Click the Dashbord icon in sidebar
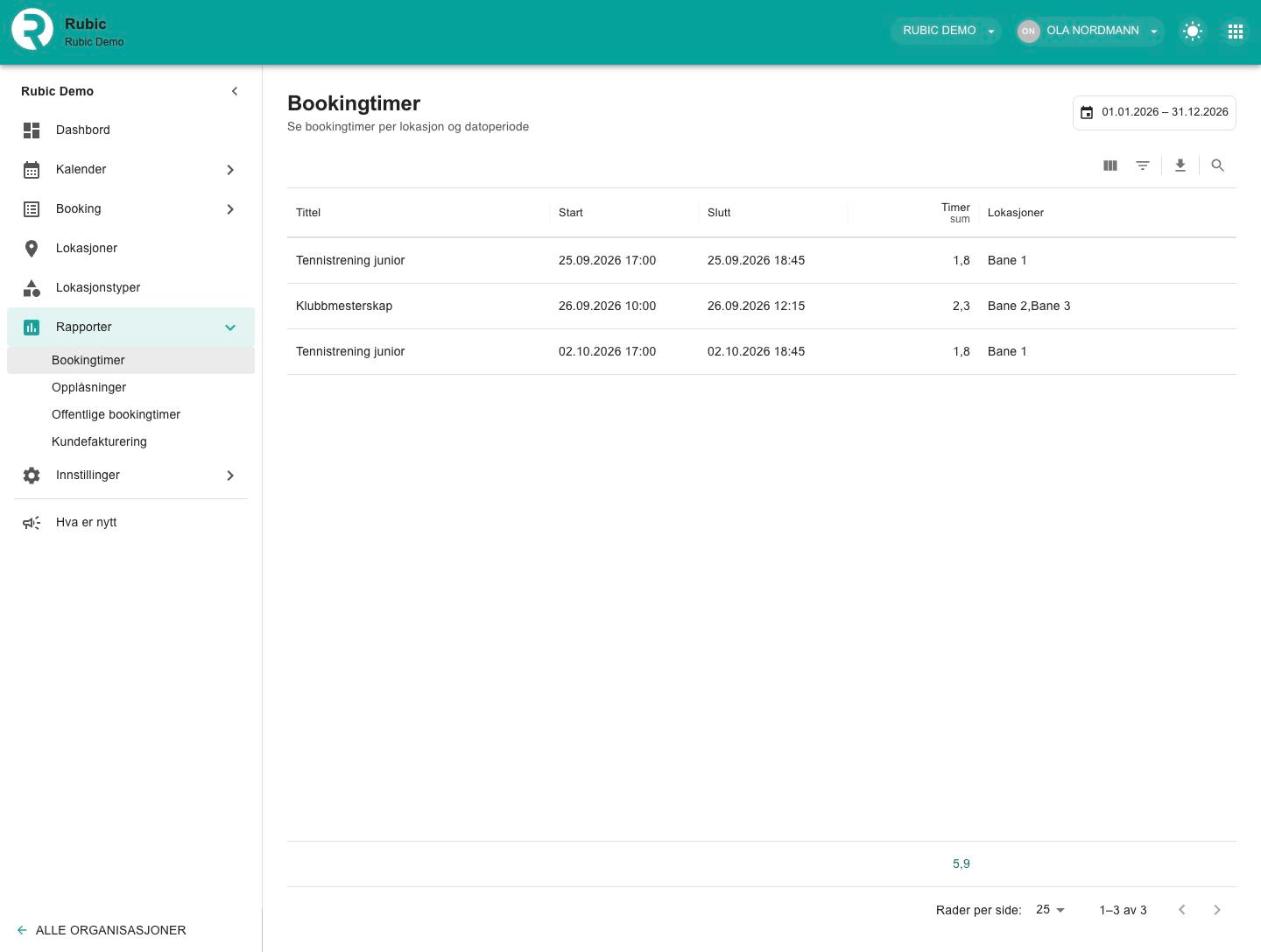The width and height of the screenshot is (1261, 952). (x=32, y=130)
